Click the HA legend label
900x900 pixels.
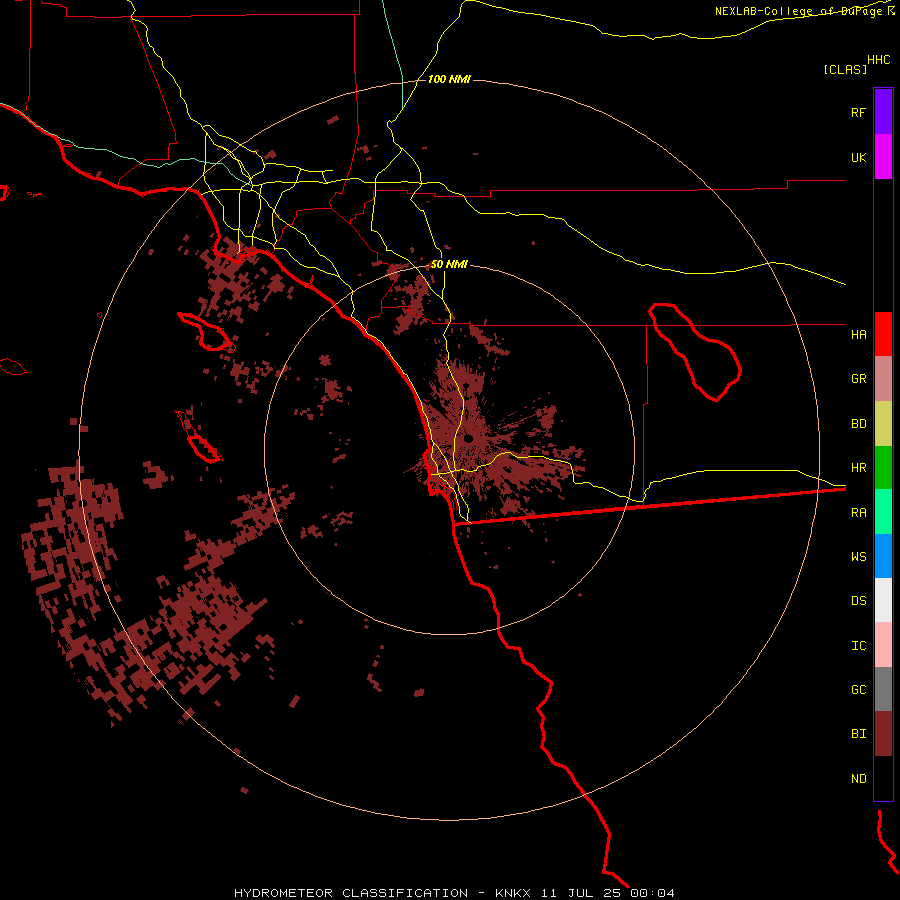858,334
